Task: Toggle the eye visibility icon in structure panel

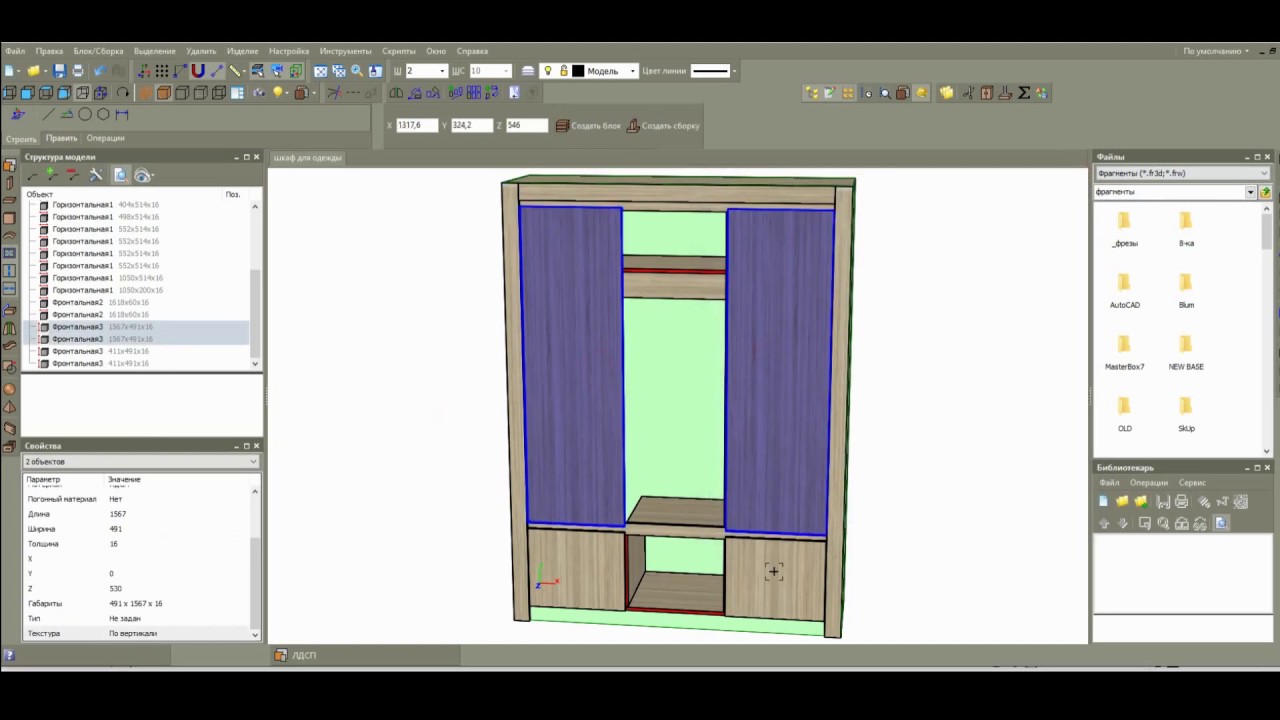Action: (x=143, y=175)
